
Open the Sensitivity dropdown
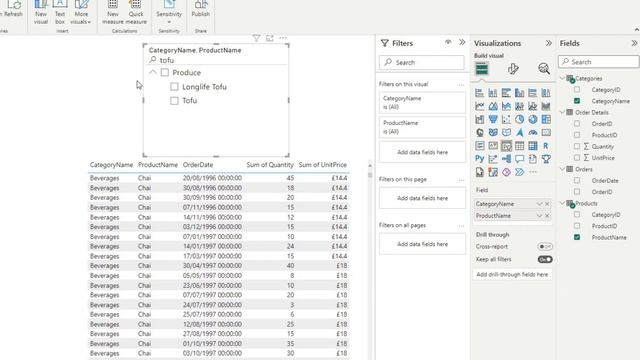[x=169, y=12]
